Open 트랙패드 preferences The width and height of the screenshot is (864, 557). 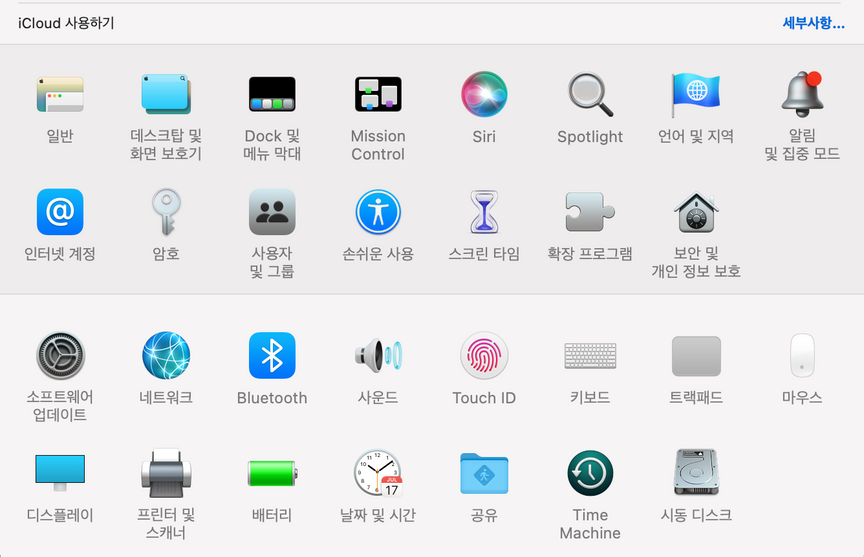click(696, 356)
